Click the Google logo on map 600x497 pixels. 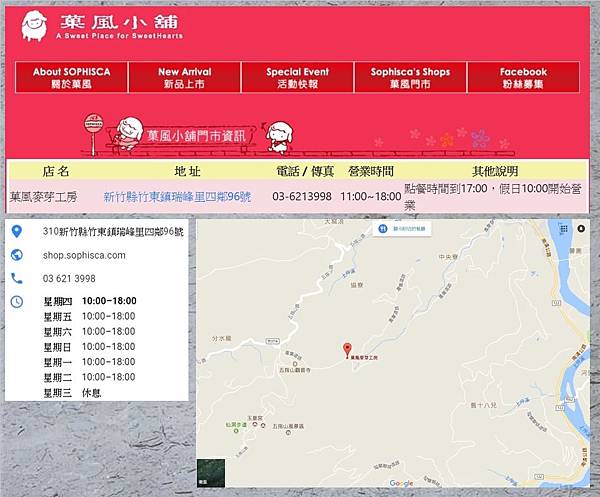click(401, 483)
